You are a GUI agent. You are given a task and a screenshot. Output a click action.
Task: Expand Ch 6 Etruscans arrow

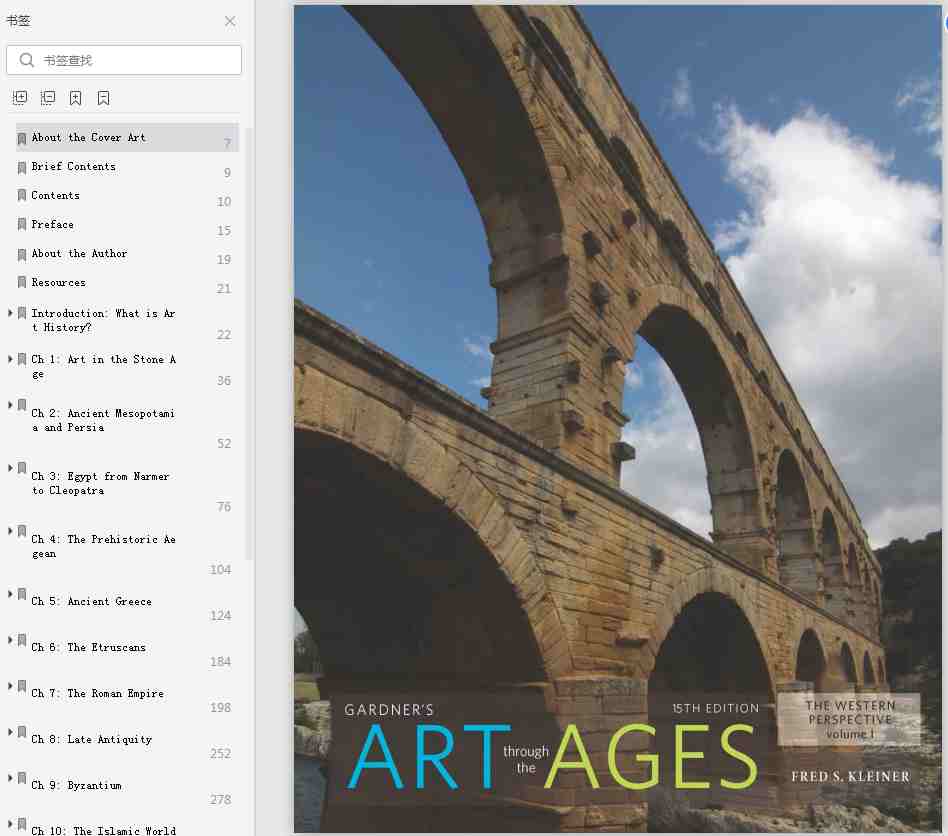tap(10, 640)
